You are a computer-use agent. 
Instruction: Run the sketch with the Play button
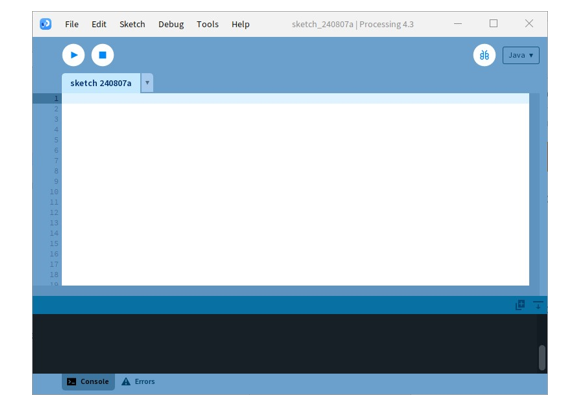coord(73,55)
